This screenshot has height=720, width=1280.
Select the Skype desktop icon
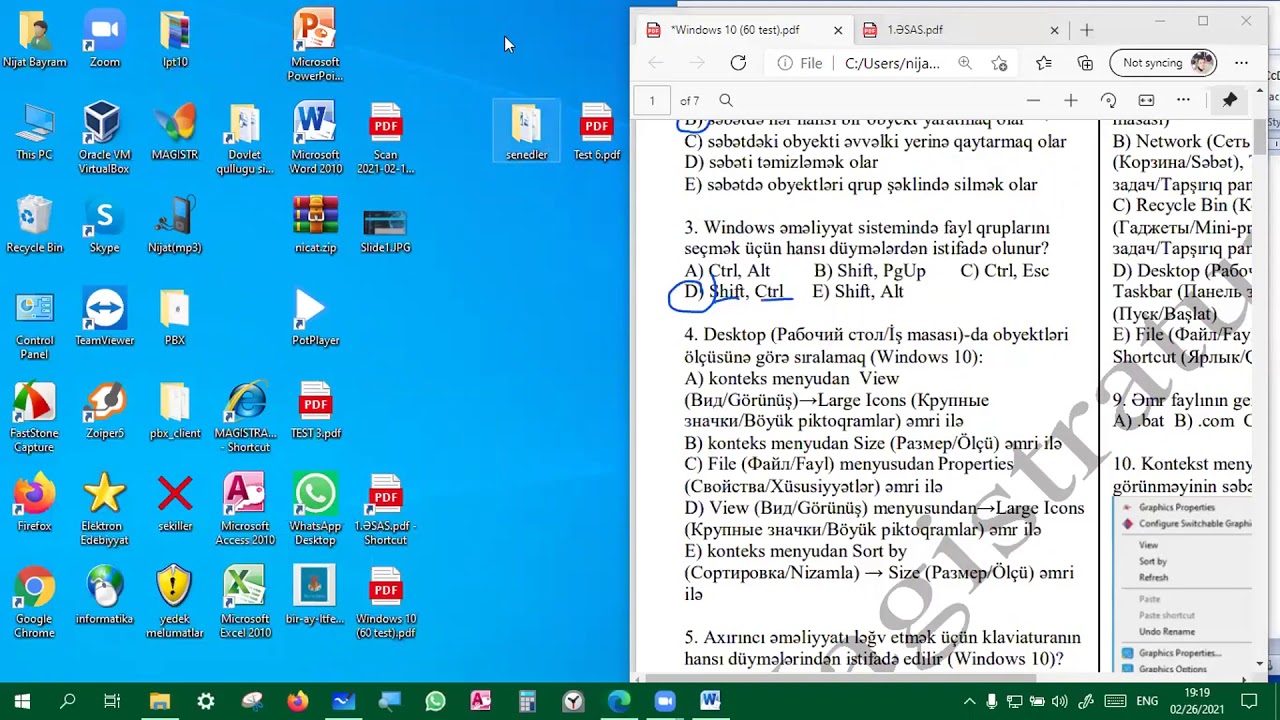click(x=105, y=225)
